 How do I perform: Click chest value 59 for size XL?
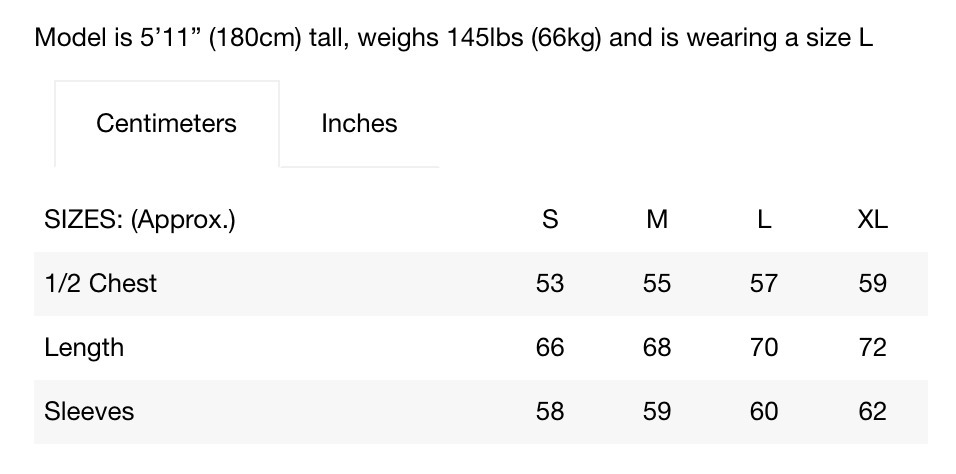pyautogui.click(x=872, y=284)
